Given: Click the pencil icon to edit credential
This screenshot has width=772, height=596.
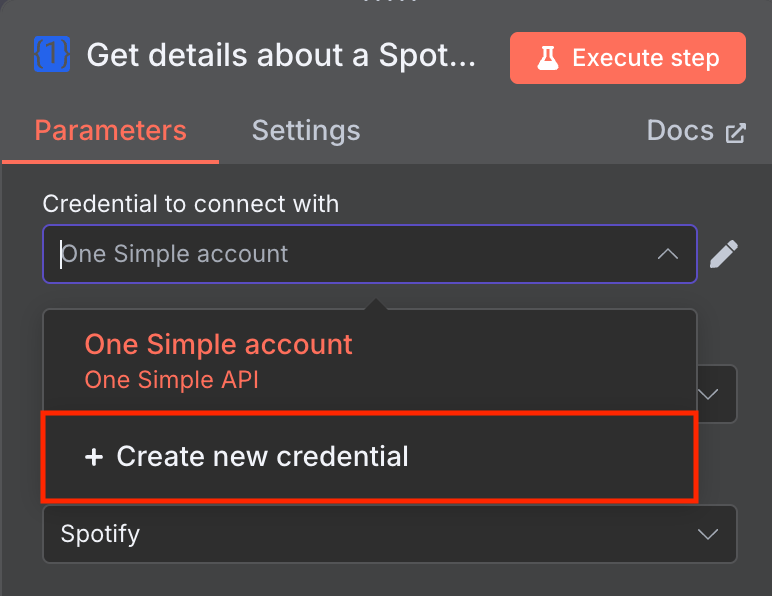Looking at the screenshot, I should click(x=724, y=254).
